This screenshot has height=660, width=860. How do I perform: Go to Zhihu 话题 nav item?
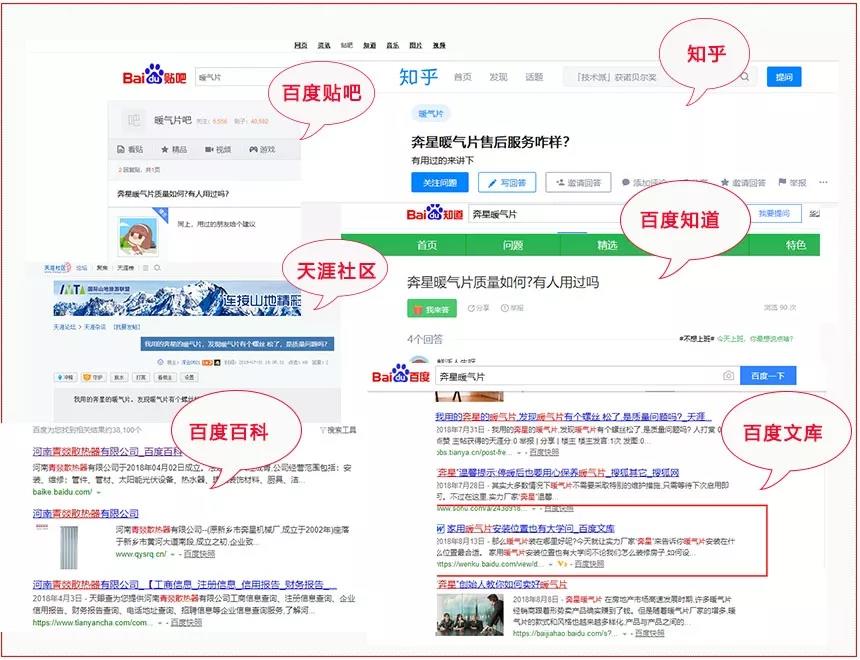coord(534,77)
